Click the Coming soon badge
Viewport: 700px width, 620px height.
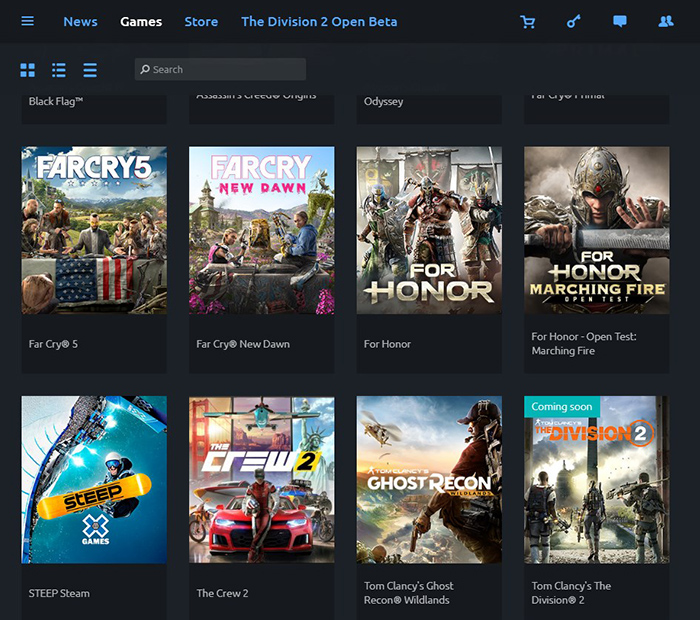click(x=562, y=407)
